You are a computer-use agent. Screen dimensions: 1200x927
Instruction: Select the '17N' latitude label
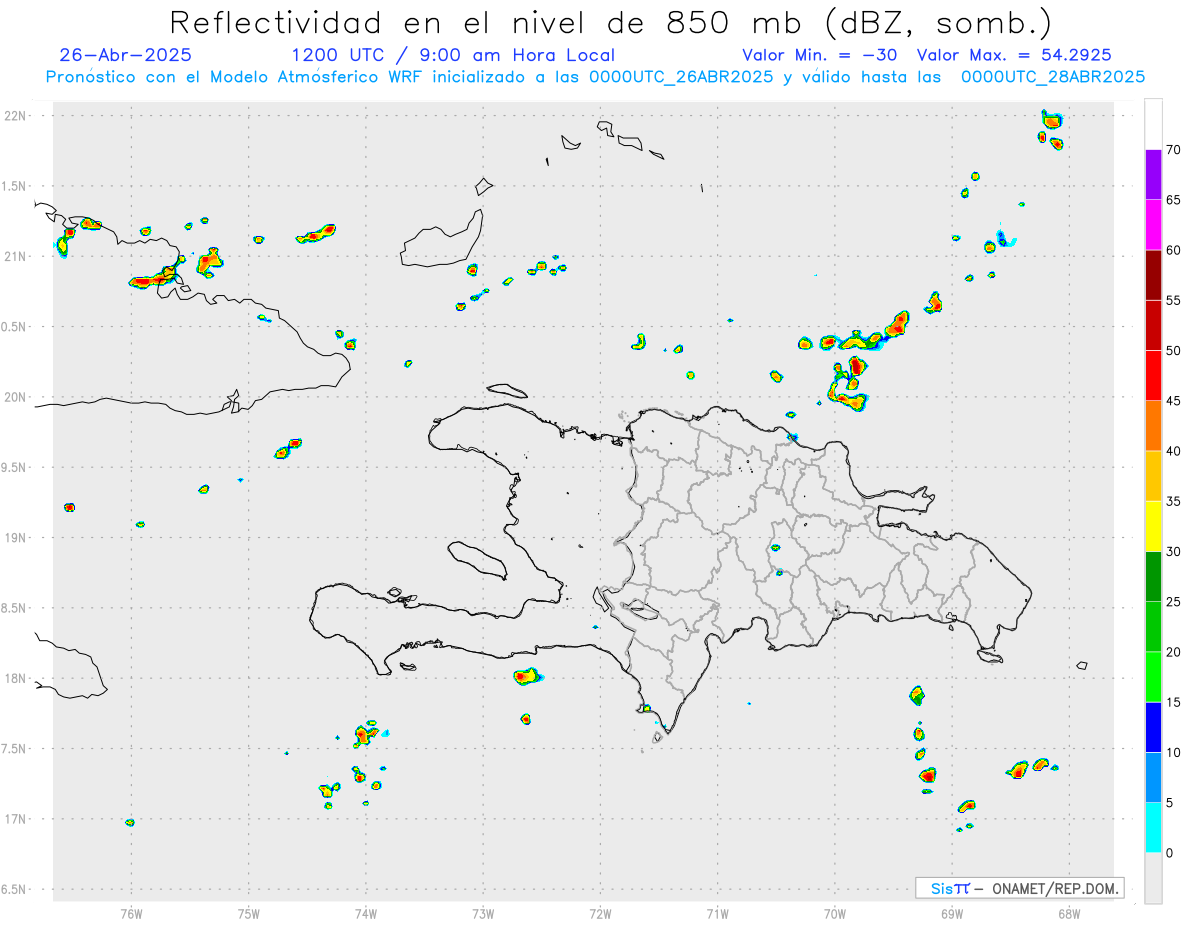(16, 819)
